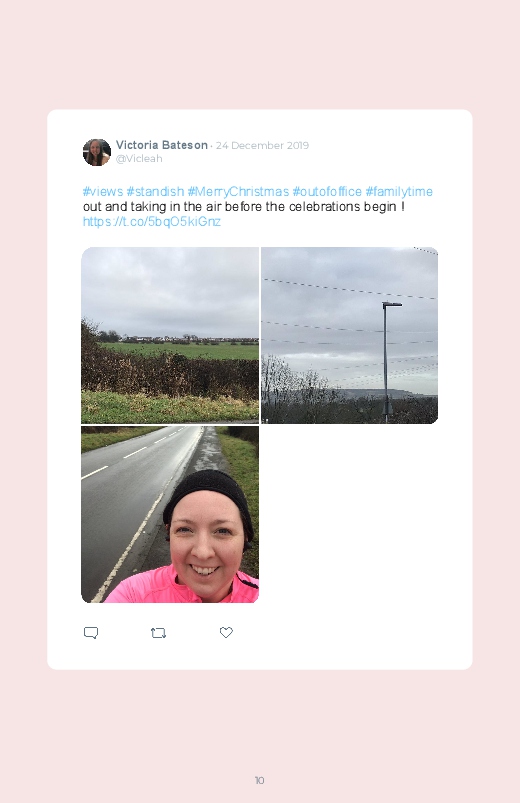Image resolution: width=520 pixels, height=803 pixels.
Task: Open the 24 December 2019 timestamp
Action: click(x=262, y=145)
